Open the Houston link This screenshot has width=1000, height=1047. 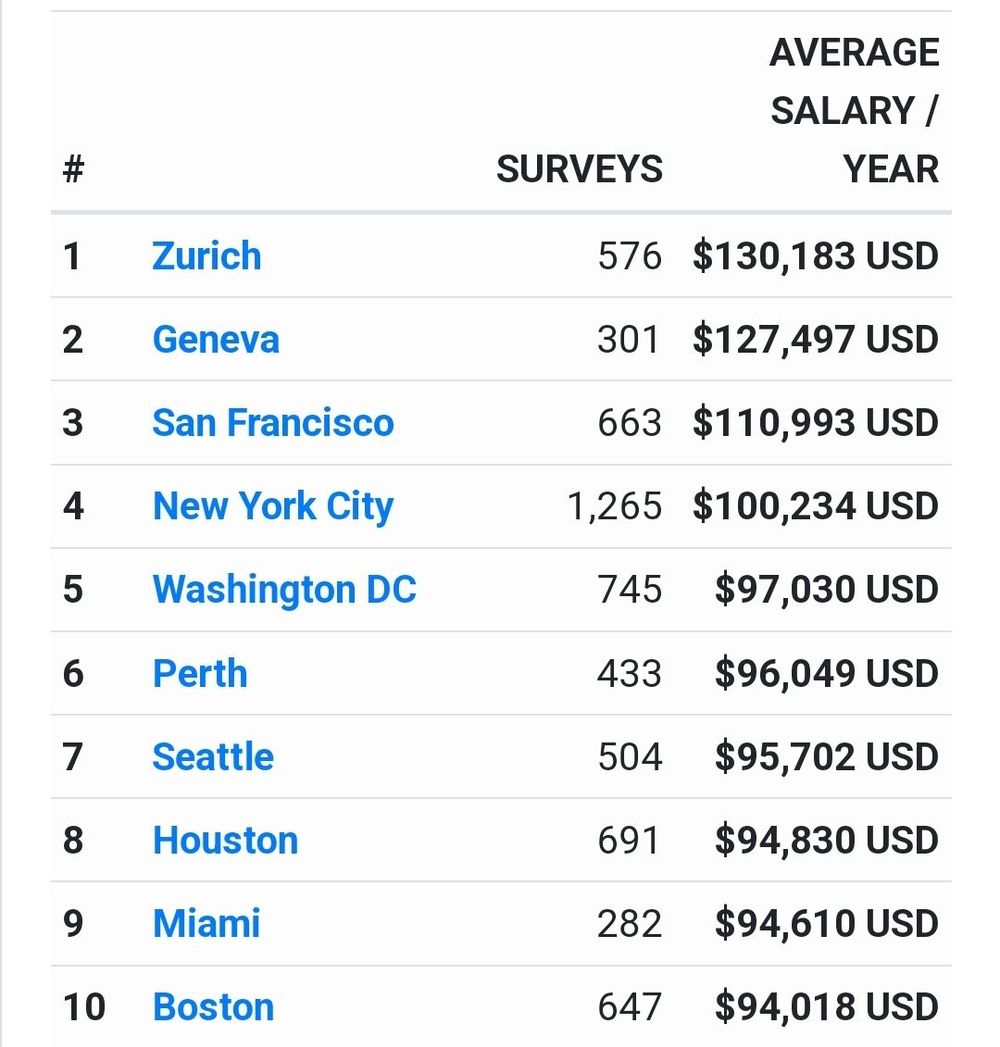tap(225, 840)
